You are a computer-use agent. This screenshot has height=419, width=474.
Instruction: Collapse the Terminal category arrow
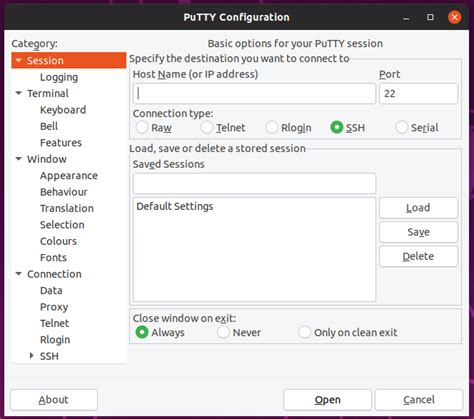(19, 93)
